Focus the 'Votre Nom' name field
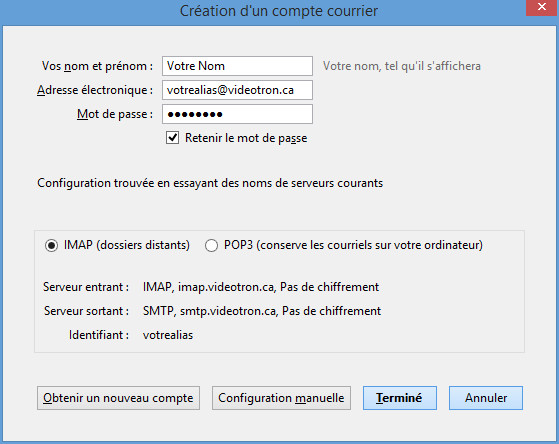 (x=237, y=66)
